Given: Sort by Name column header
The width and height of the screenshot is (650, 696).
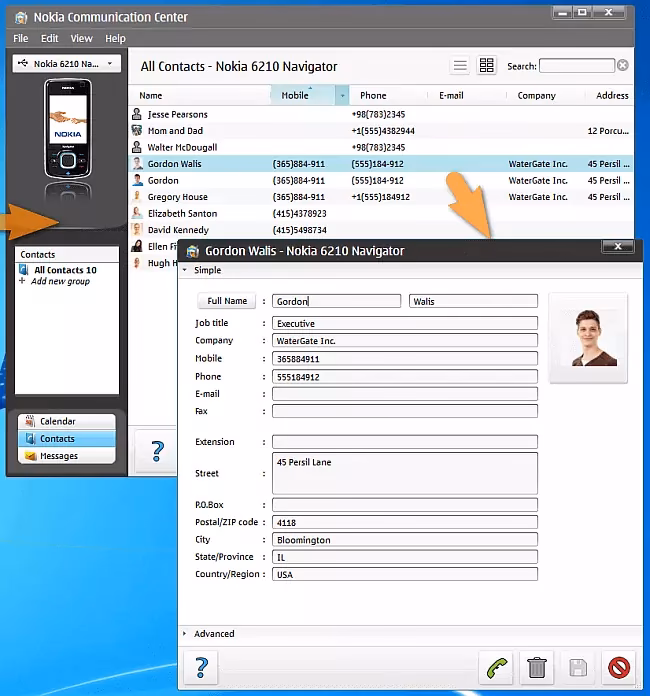Looking at the screenshot, I should [x=151, y=95].
